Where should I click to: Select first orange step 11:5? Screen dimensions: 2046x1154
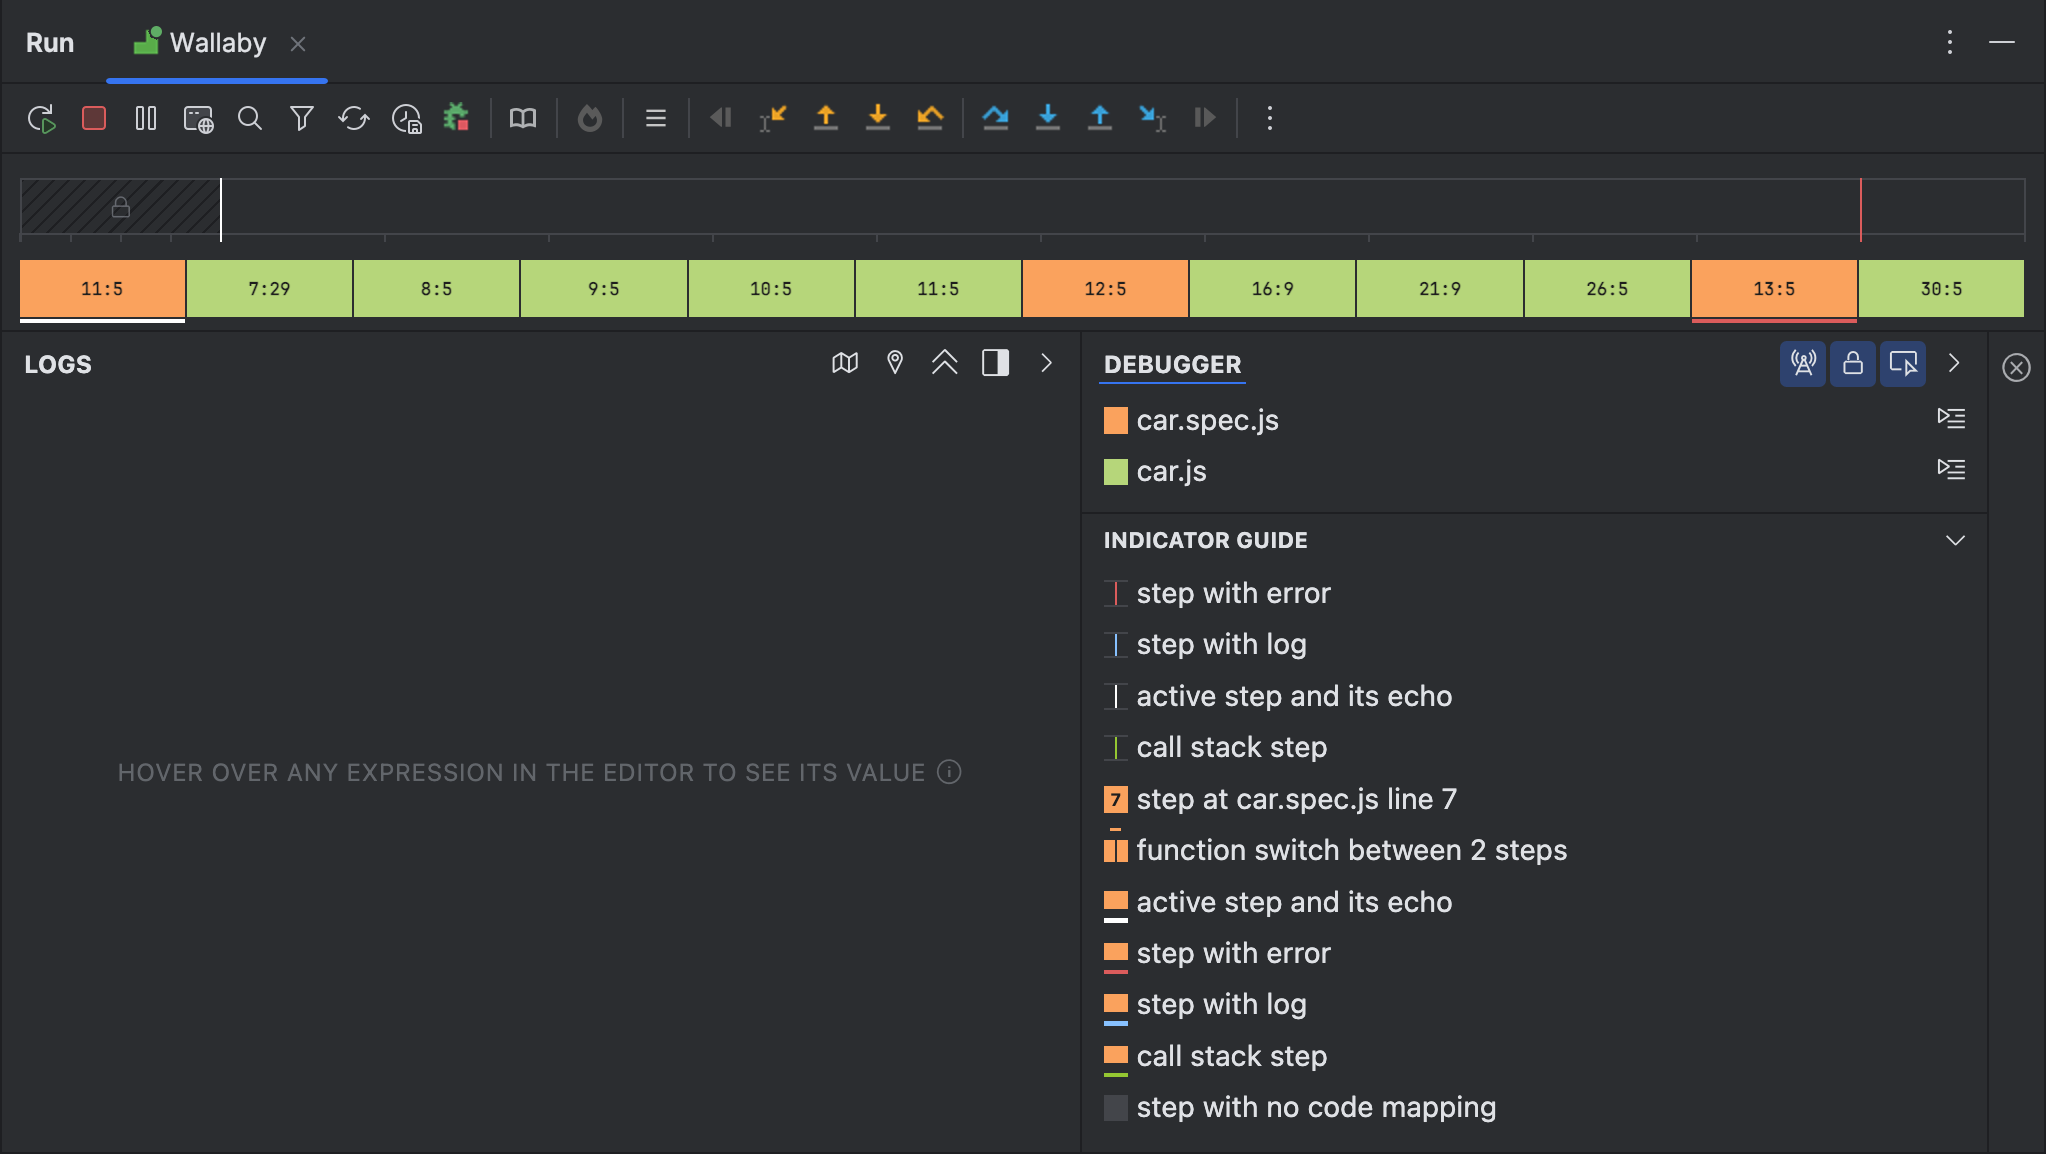(x=102, y=289)
